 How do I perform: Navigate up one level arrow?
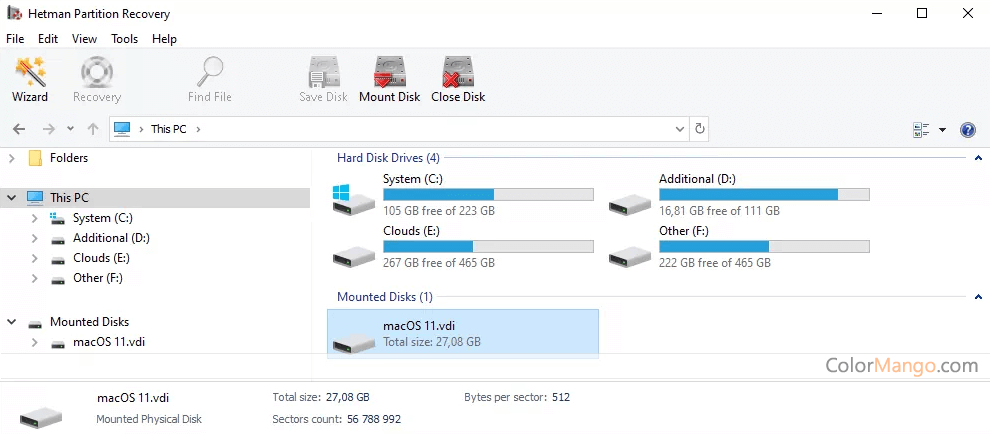[93, 129]
